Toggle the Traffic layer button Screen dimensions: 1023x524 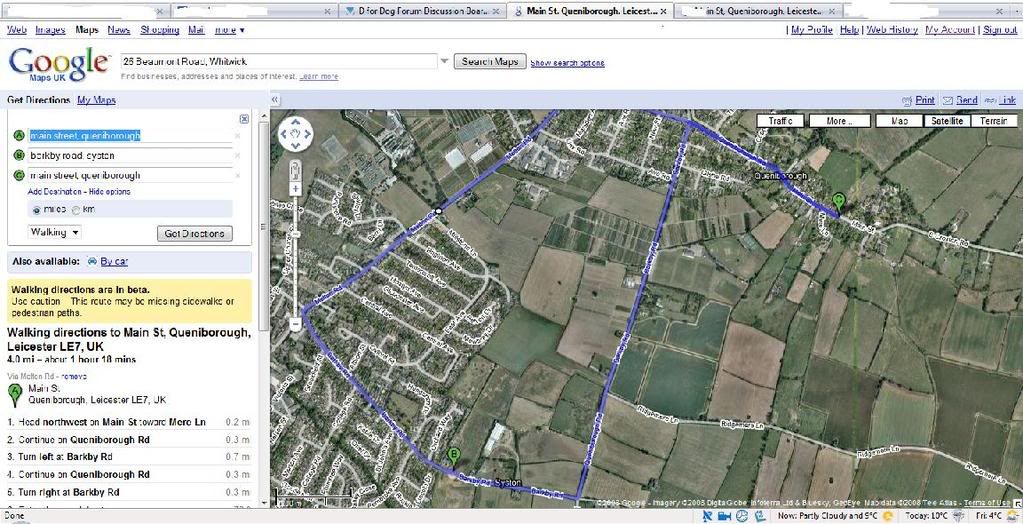(x=779, y=121)
